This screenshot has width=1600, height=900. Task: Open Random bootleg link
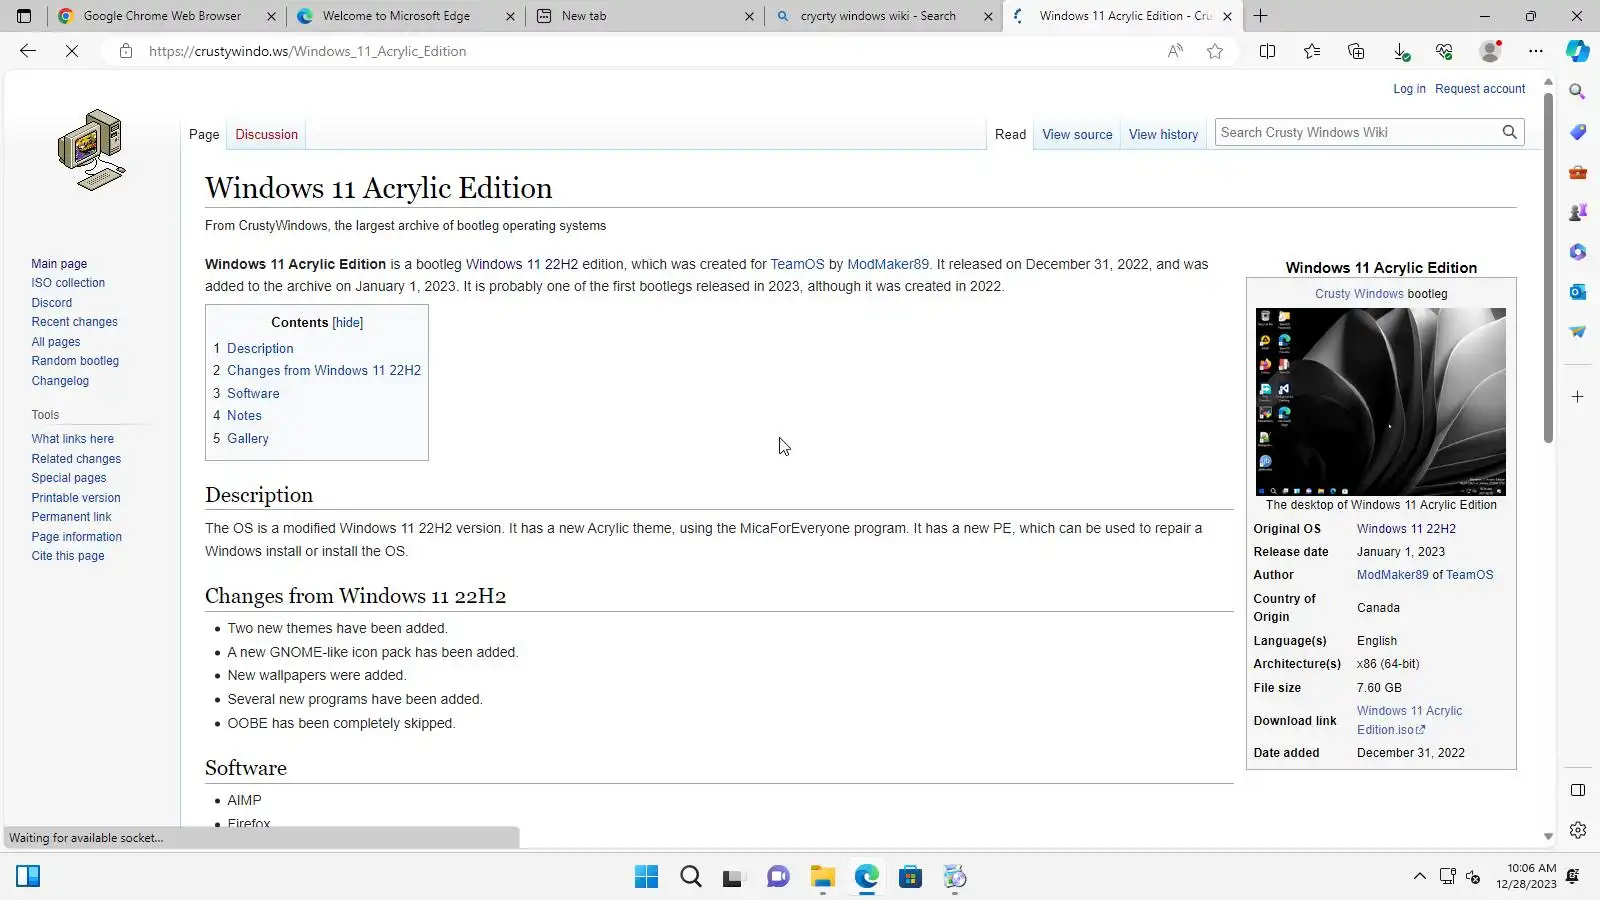click(x=75, y=361)
